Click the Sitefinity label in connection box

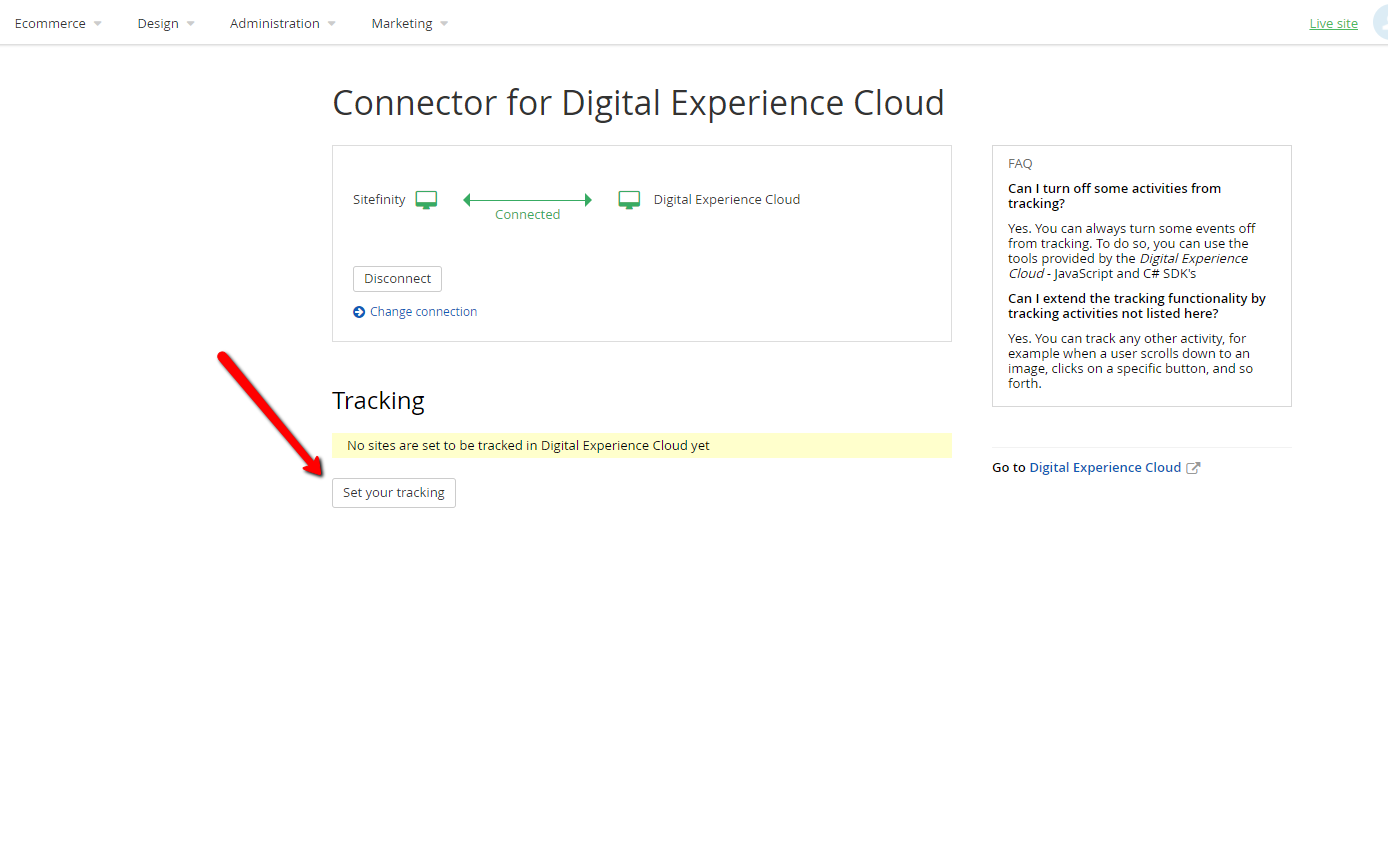click(379, 200)
